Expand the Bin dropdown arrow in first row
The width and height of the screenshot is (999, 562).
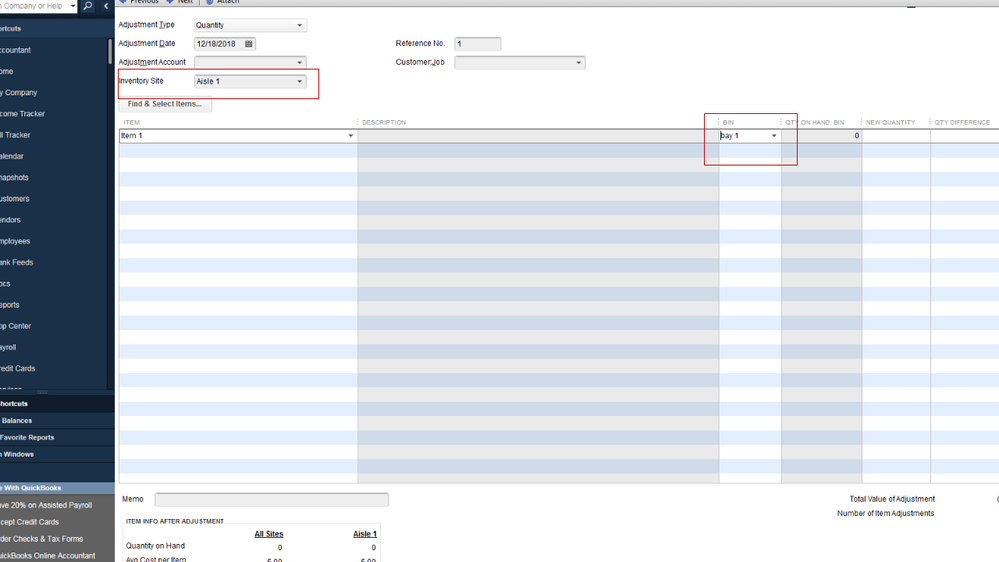click(x=774, y=136)
